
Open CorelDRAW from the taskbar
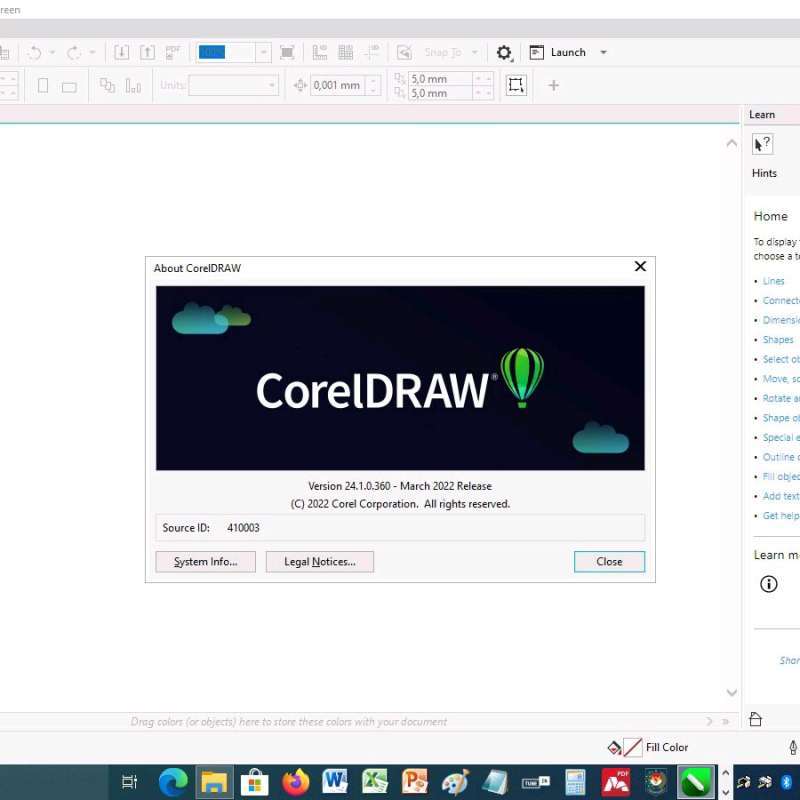point(697,782)
